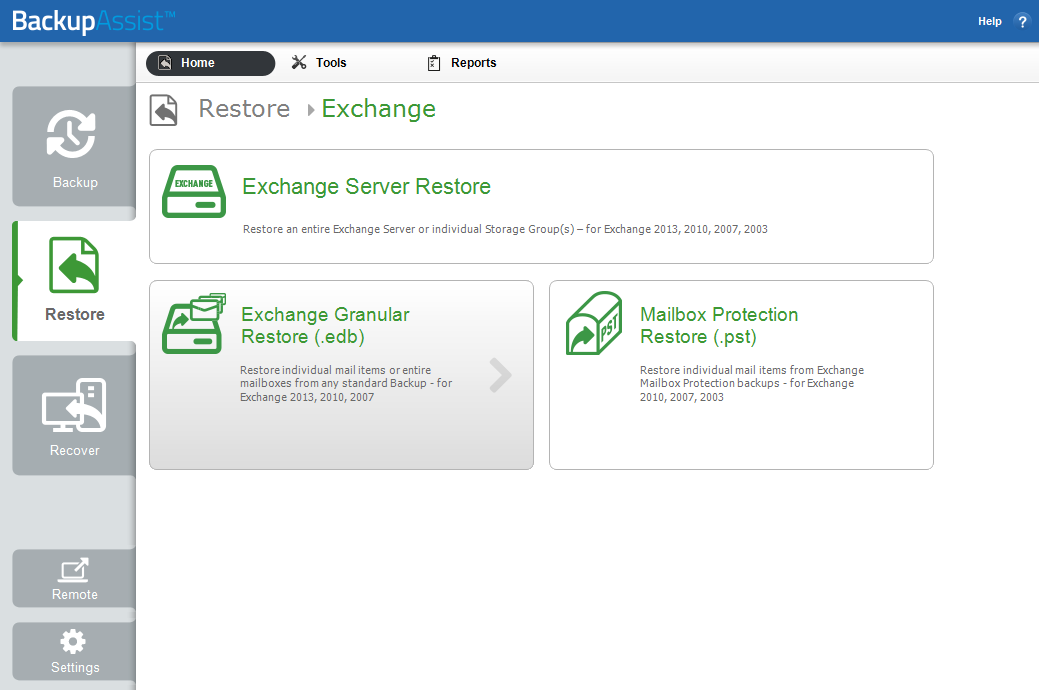Switch to the Home tab
The height and width of the screenshot is (690, 1039).
pyautogui.click(x=210, y=63)
